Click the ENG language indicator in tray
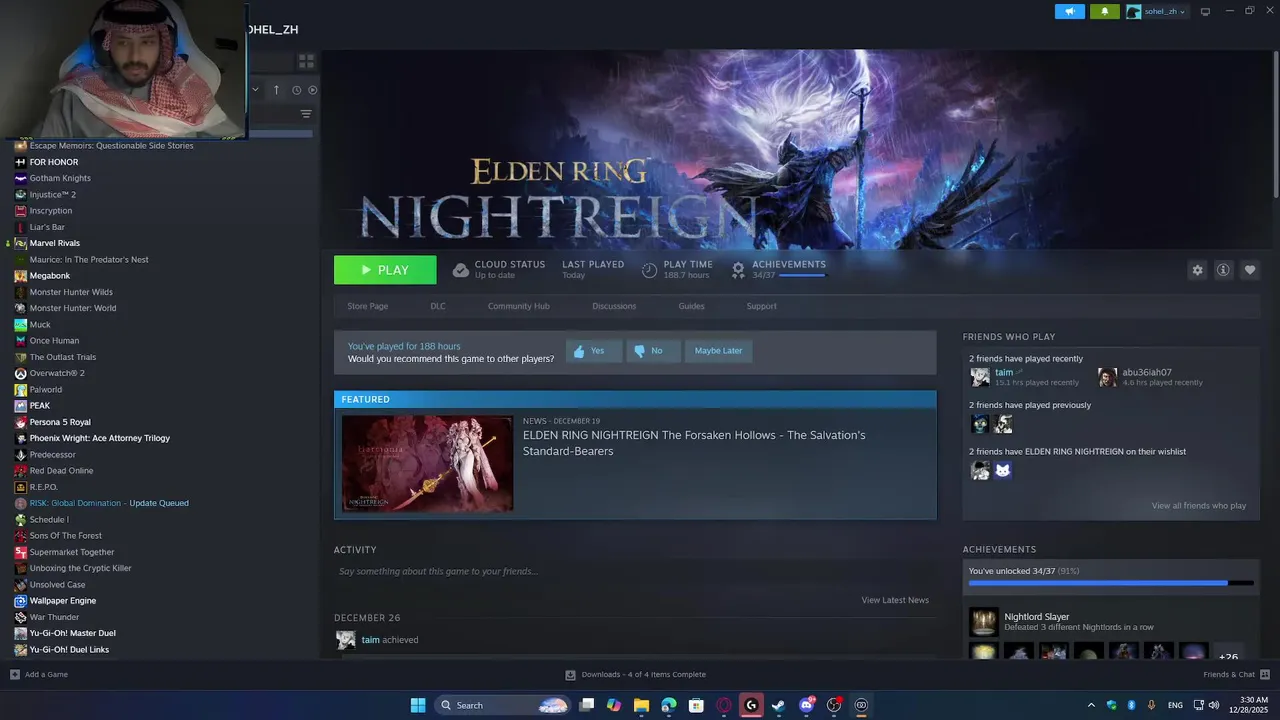This screenshot has width=1280, height=720. 1175,705
